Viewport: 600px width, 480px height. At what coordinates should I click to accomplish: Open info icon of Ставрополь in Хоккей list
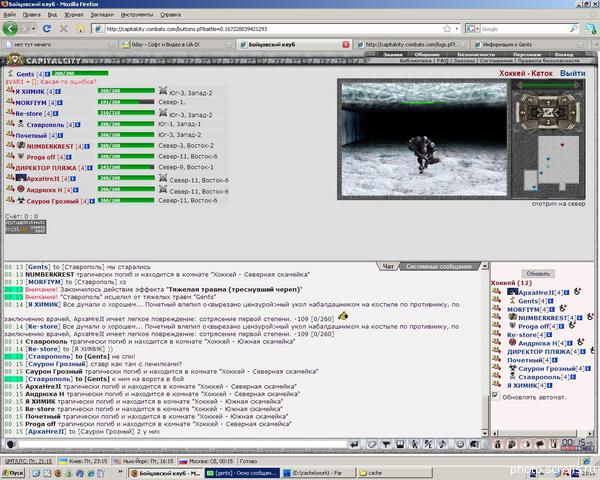click(x=572, y=377)
